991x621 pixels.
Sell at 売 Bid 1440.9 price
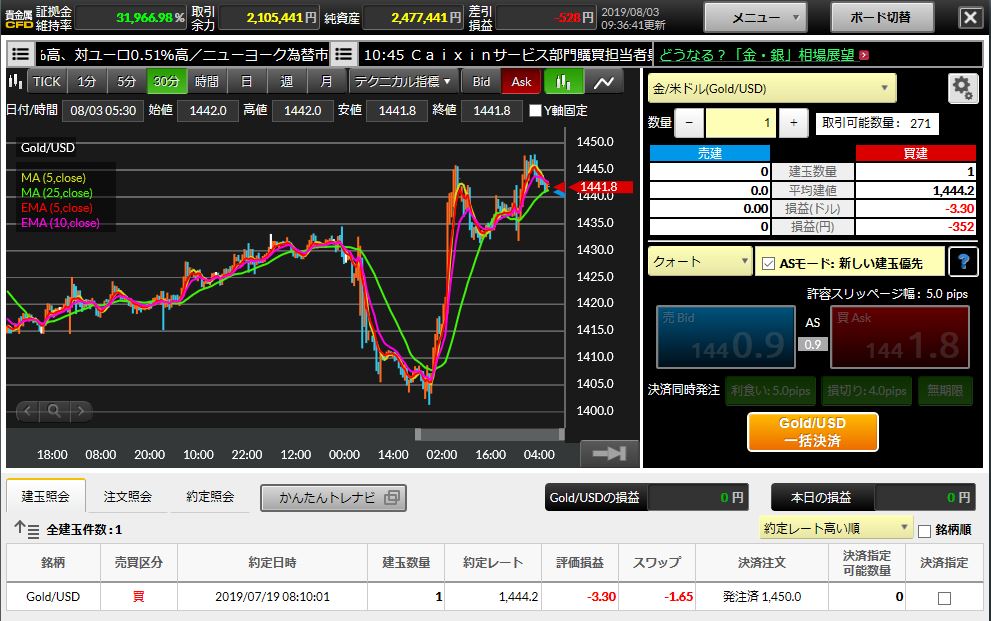point(726,337)
